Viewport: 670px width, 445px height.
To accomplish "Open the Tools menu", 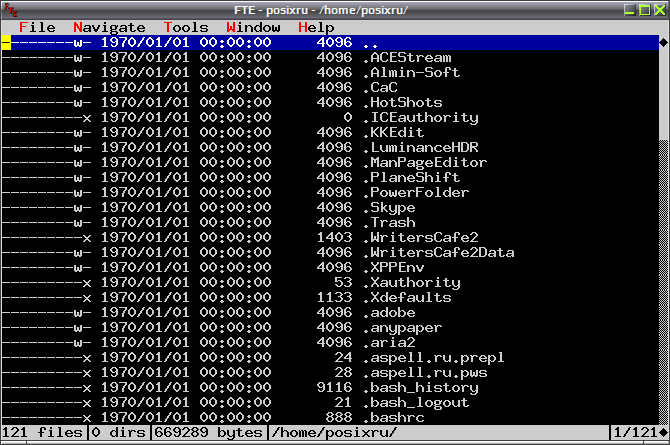I will pyautogui.click(x=186, y=27).
